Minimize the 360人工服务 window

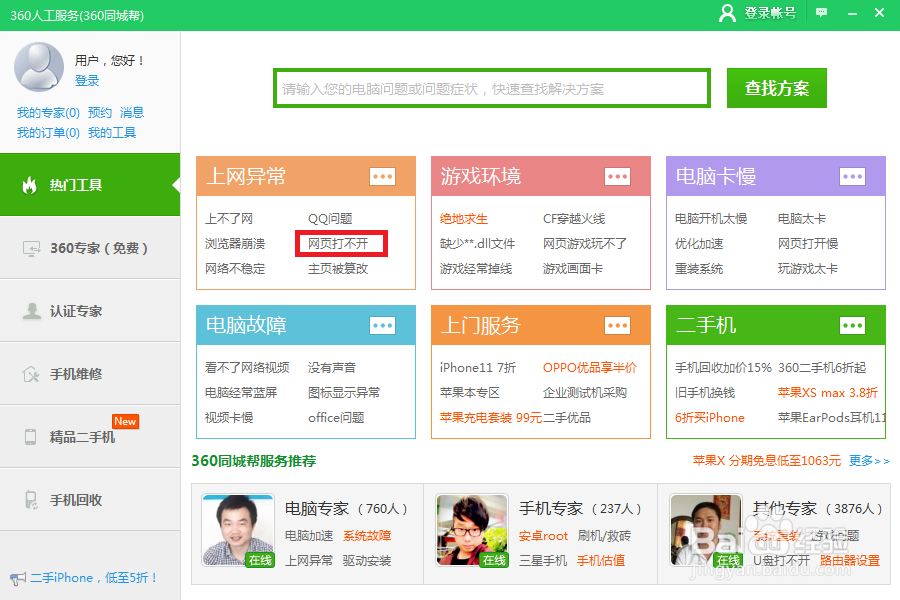click(x=852, y=13)
